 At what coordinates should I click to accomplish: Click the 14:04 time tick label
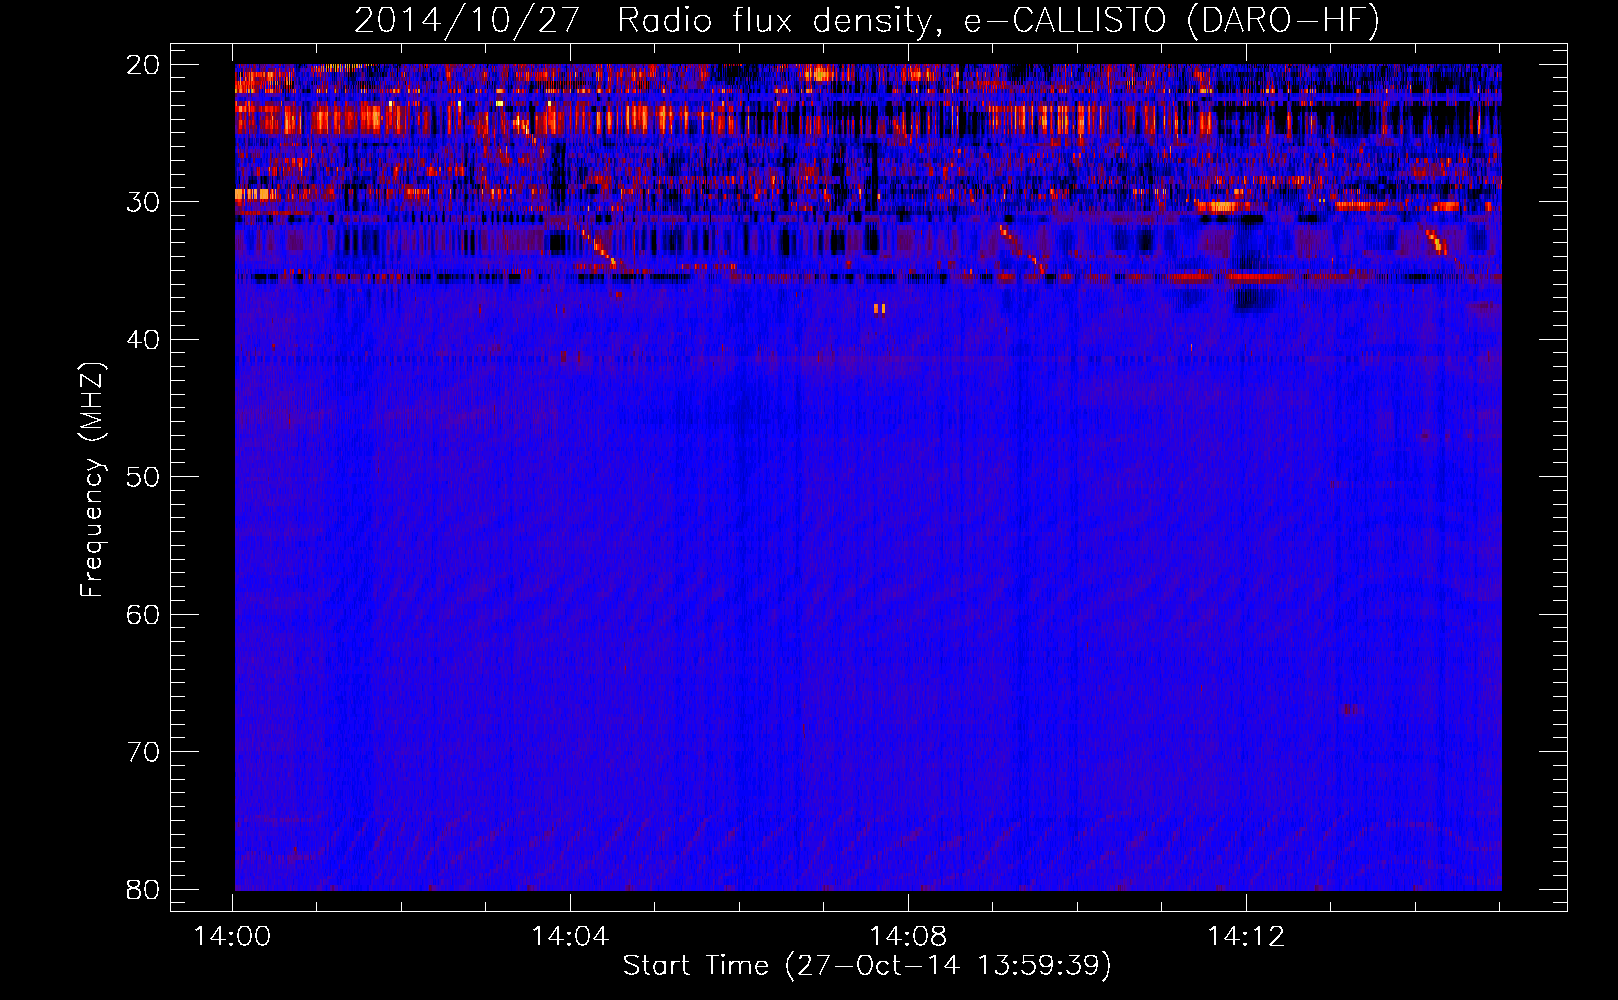point(570,937)
